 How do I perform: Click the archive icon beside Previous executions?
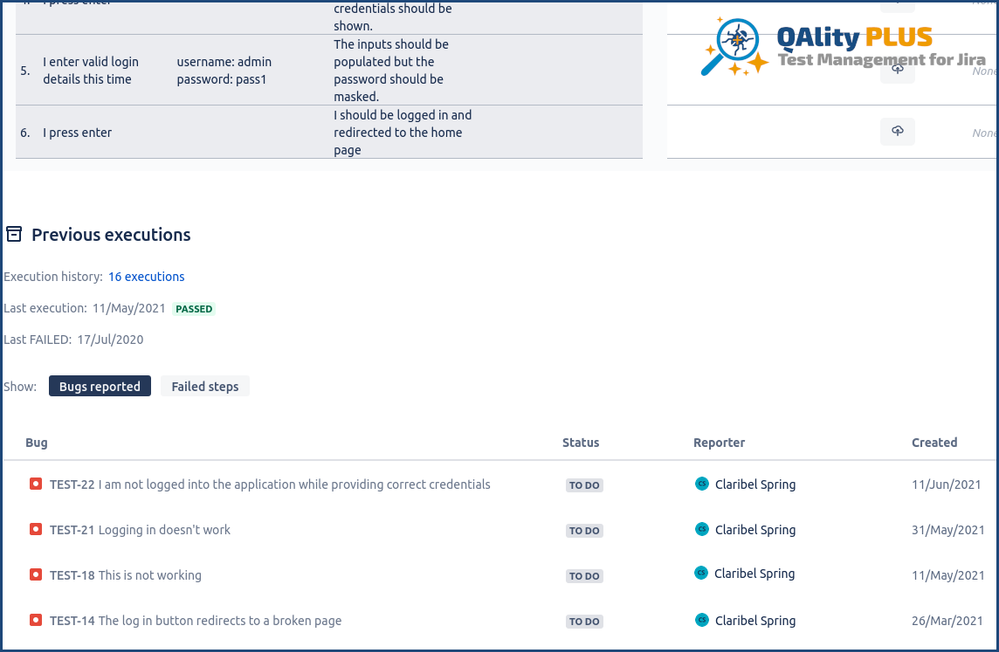[x=13, y=233]
